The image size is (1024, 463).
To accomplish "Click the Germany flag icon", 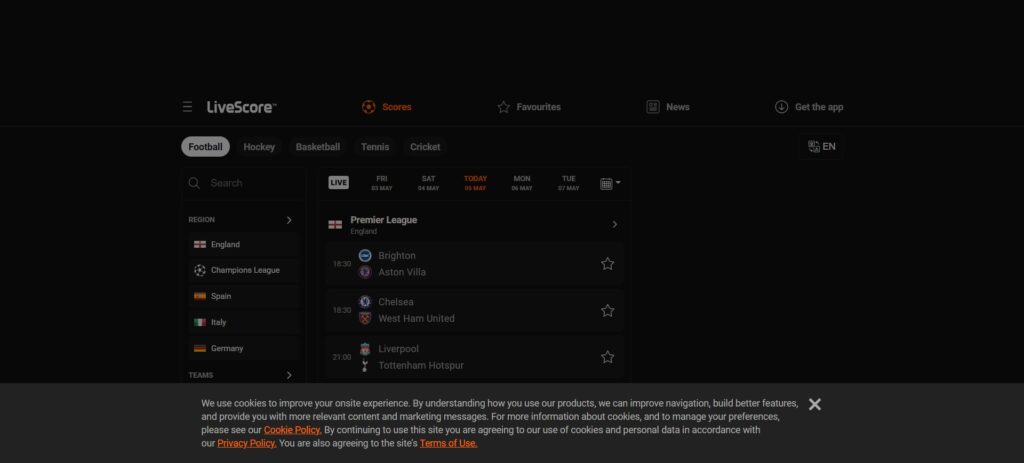I will pyautogui.click(x=200, y=348).
